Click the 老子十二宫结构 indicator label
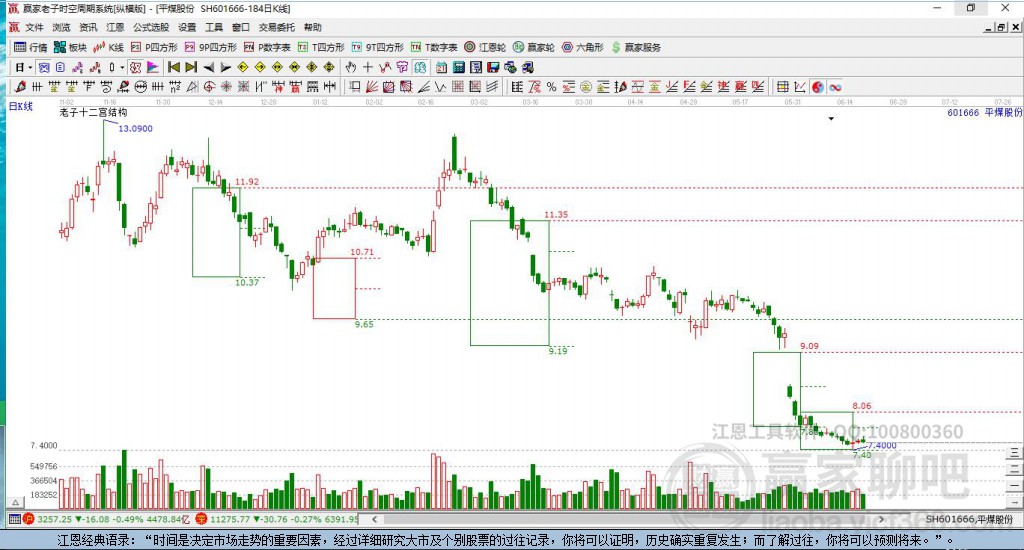 [93, 113]
